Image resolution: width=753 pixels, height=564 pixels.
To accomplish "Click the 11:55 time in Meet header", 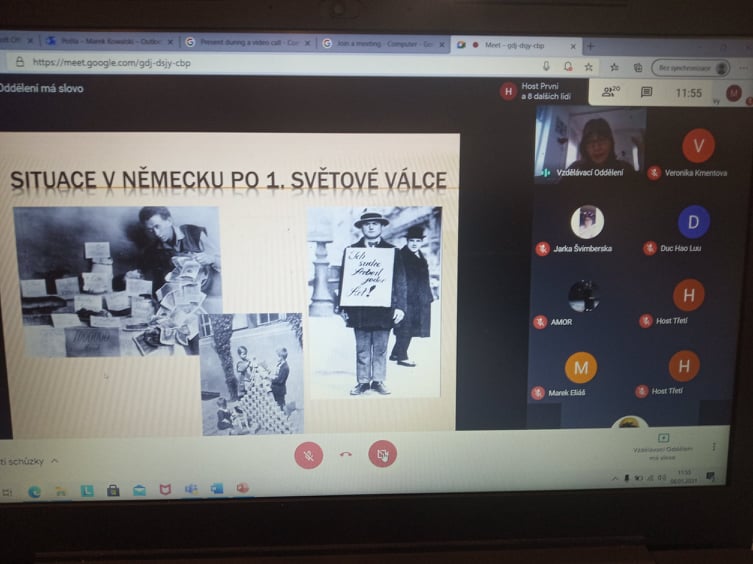I will click(689, 93).
